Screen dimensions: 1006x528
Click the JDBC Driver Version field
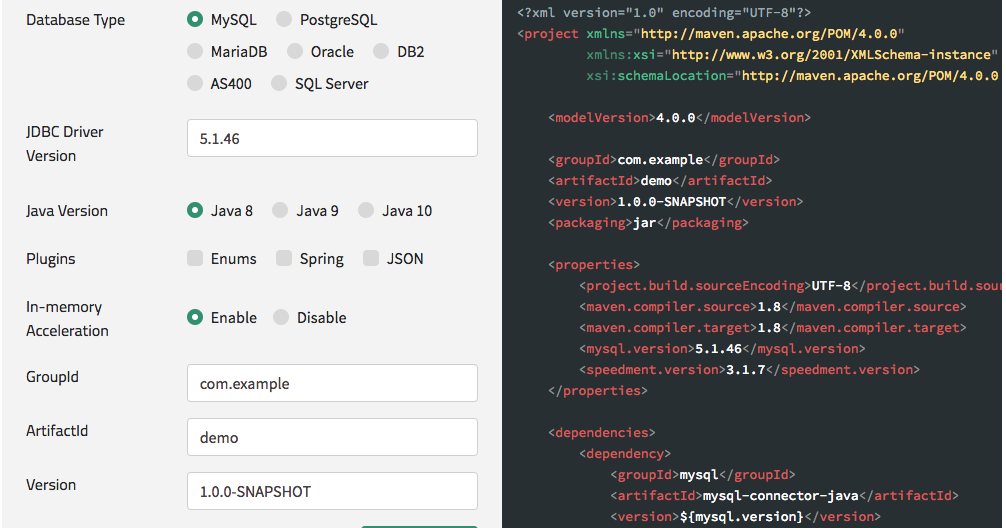click(x=332, y=138)
